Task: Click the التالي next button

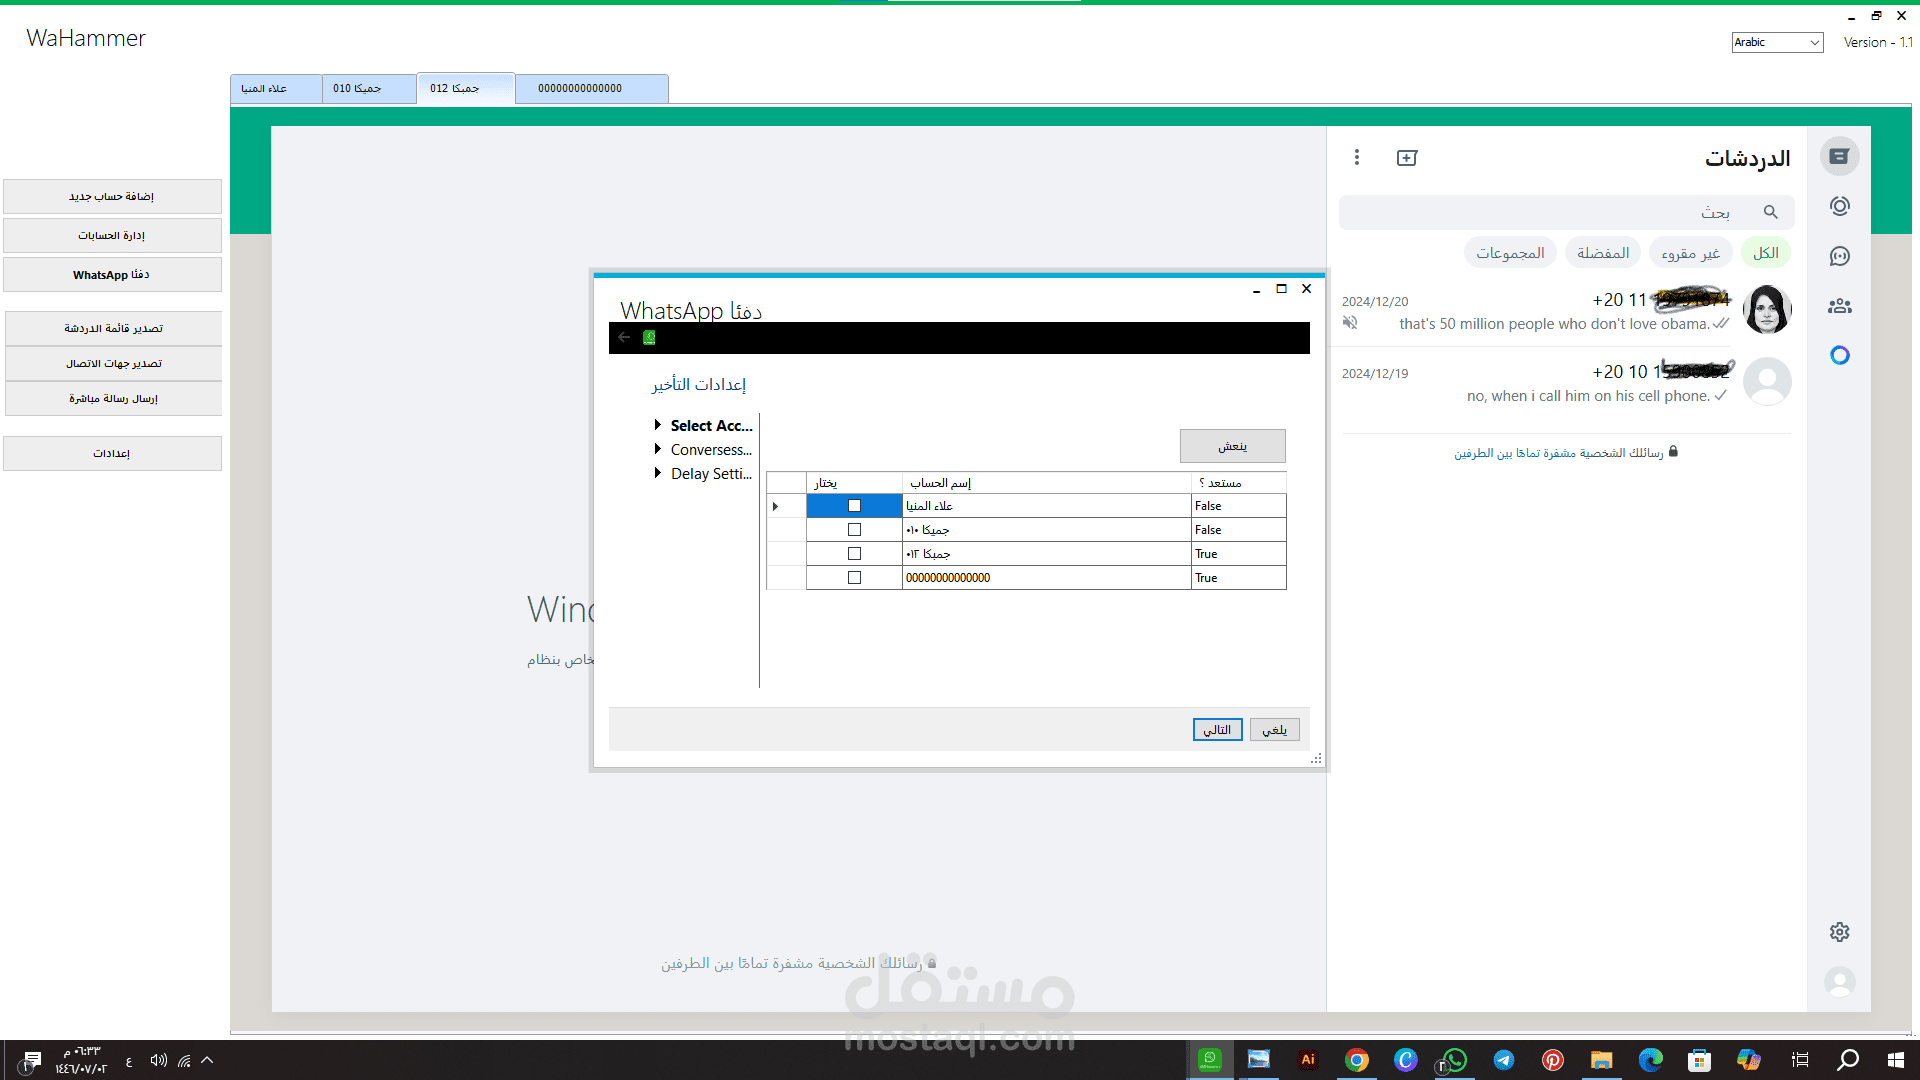Action: pos(1217,730)
